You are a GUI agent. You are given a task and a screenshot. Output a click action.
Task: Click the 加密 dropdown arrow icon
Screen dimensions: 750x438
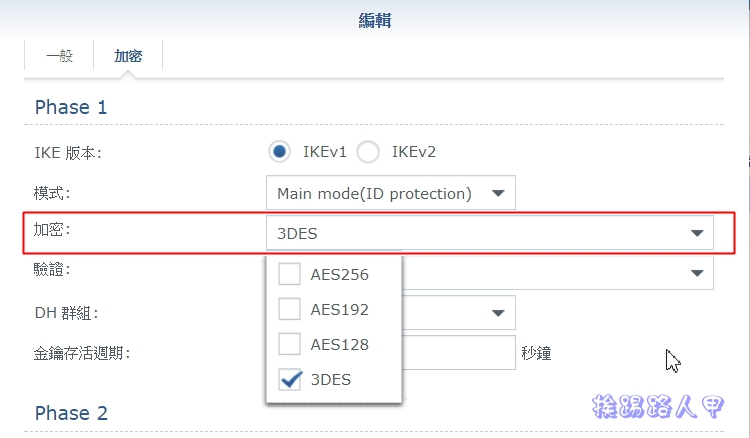(x=697, y=233)
